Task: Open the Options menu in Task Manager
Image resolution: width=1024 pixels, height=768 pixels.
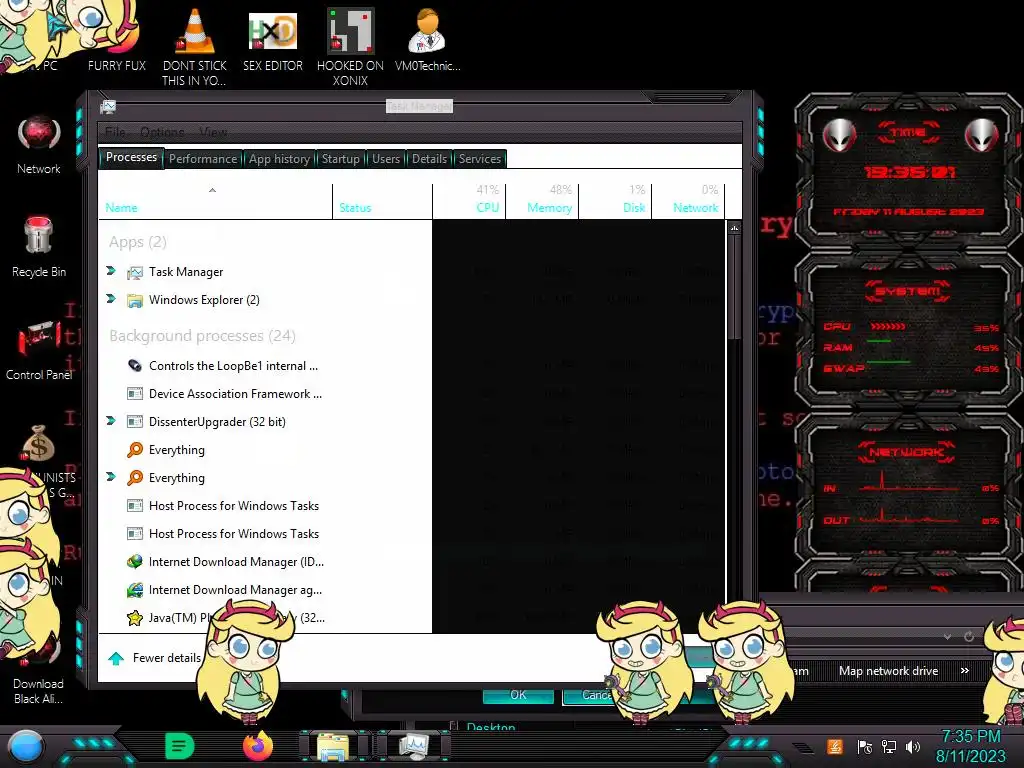Action: pos(162,133)
